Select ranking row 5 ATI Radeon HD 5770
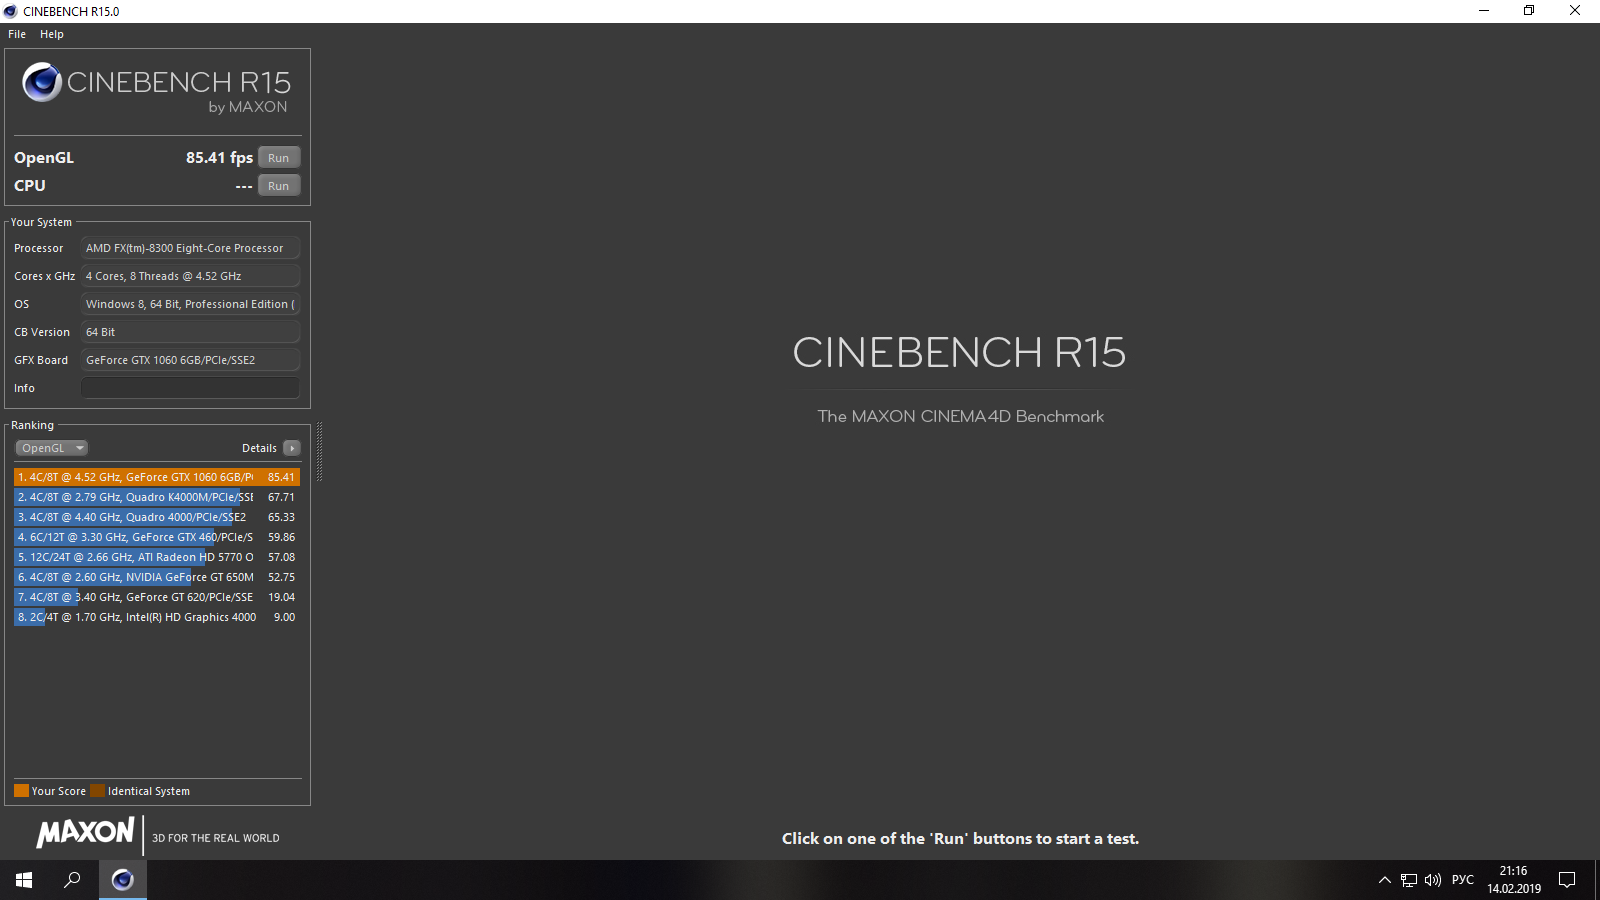 point(157,557)
